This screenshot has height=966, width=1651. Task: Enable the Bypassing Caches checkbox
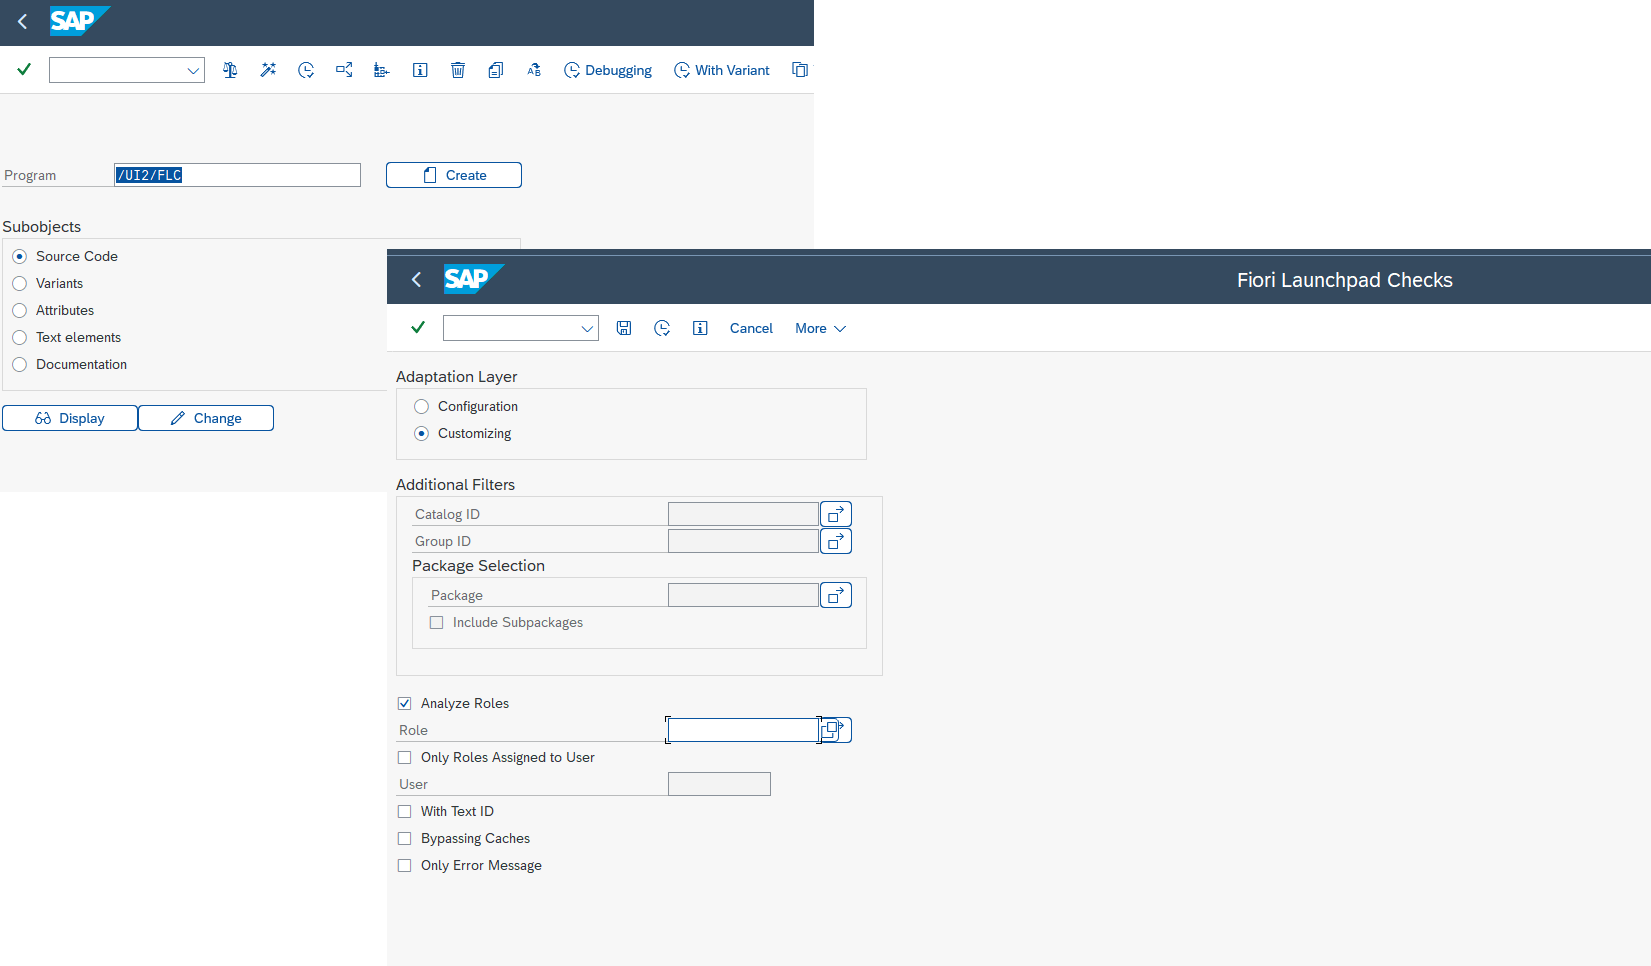tap(404, 838)
